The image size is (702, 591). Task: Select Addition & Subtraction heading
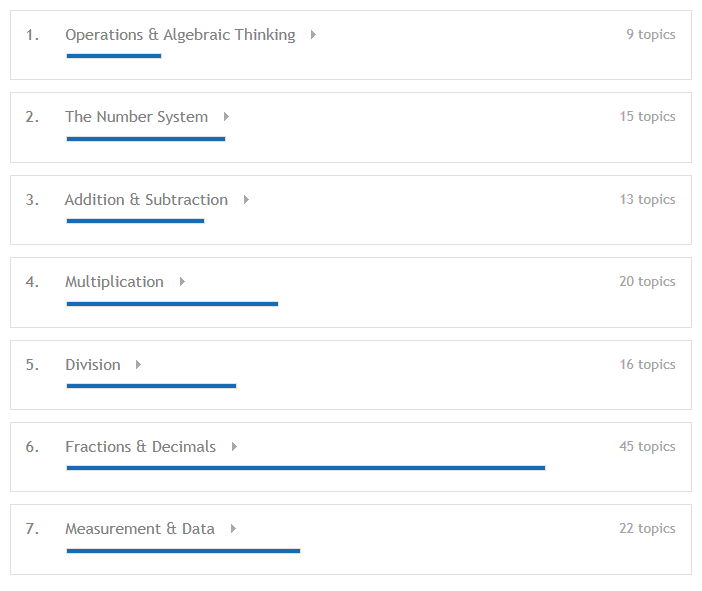click(146, 200)
